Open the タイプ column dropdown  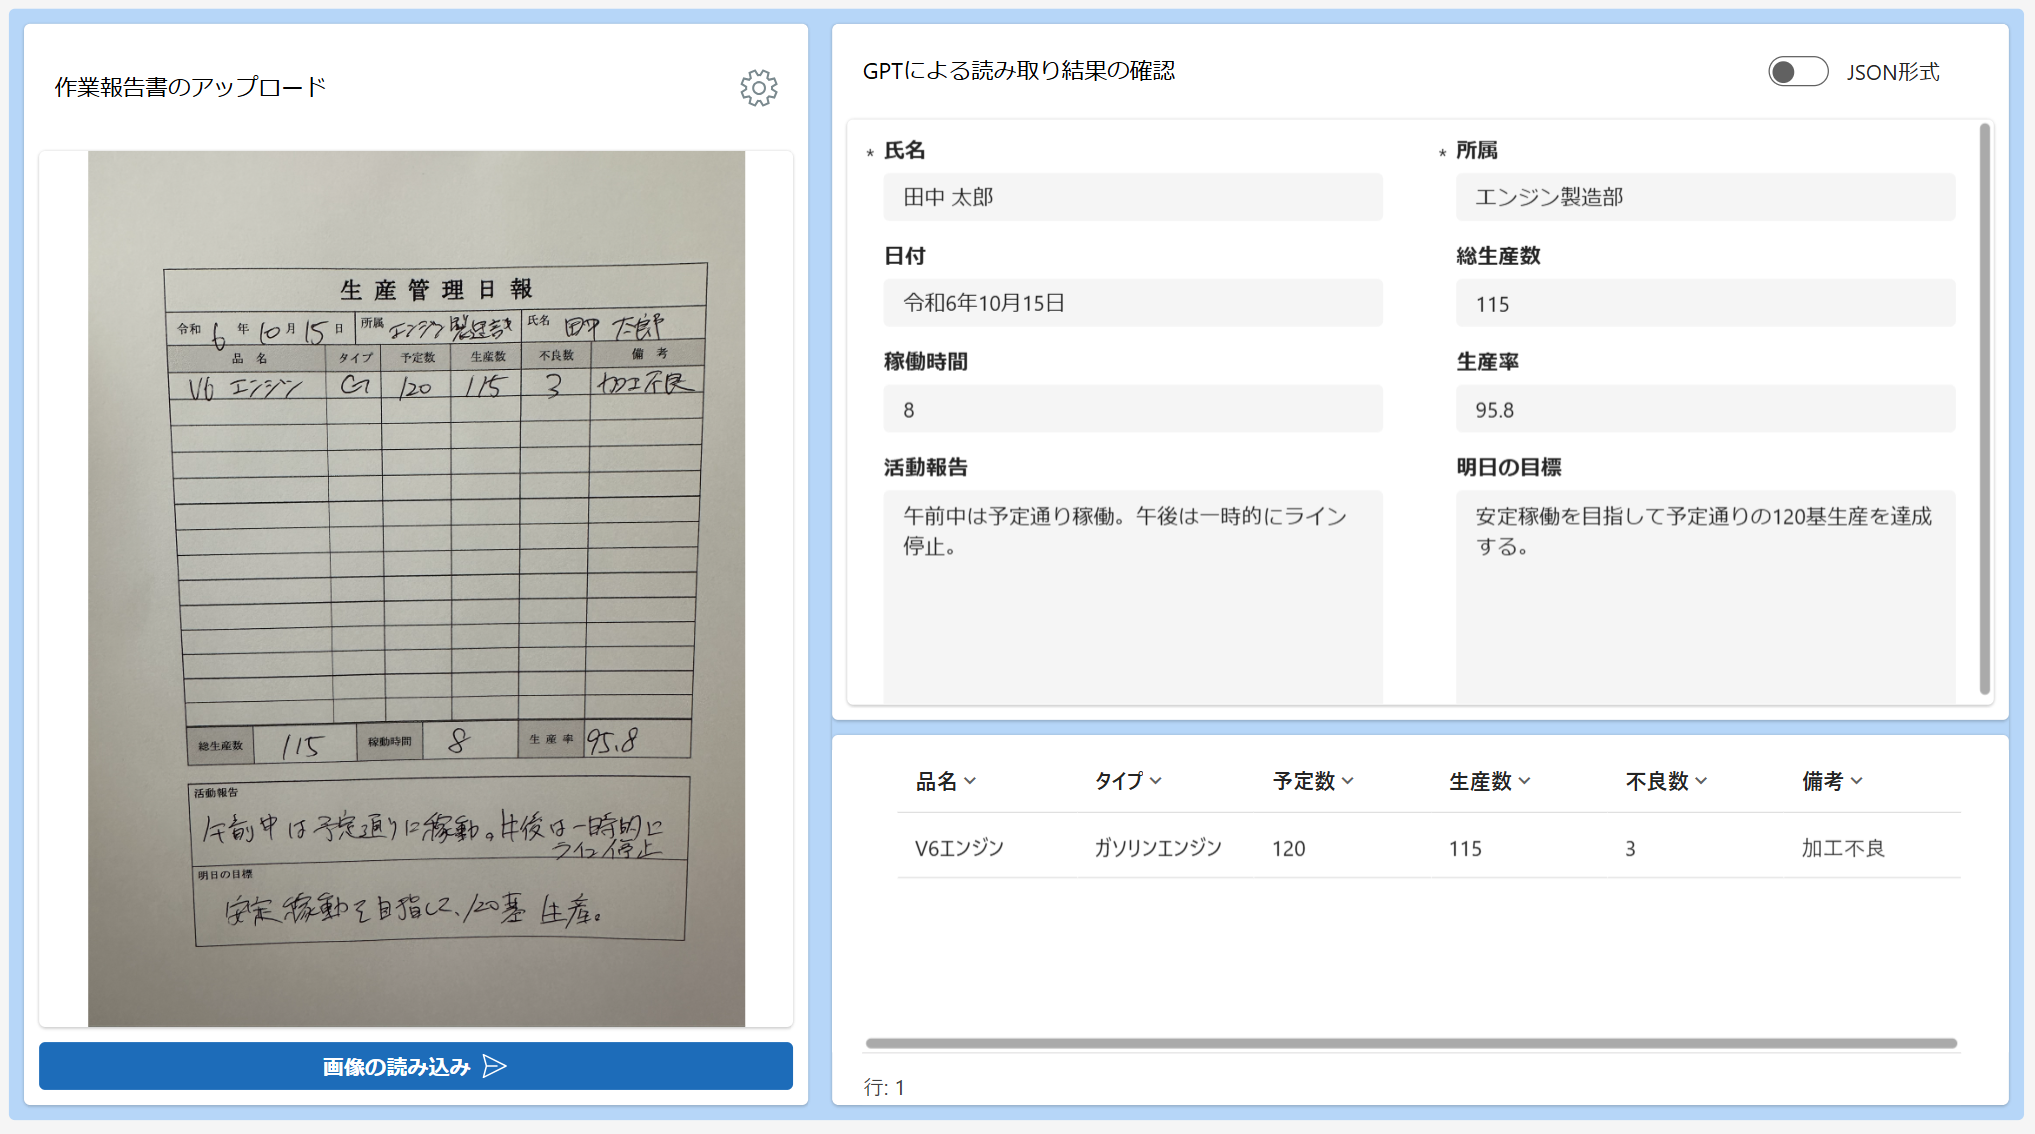pyautogui.click(x=1156, y=781)
